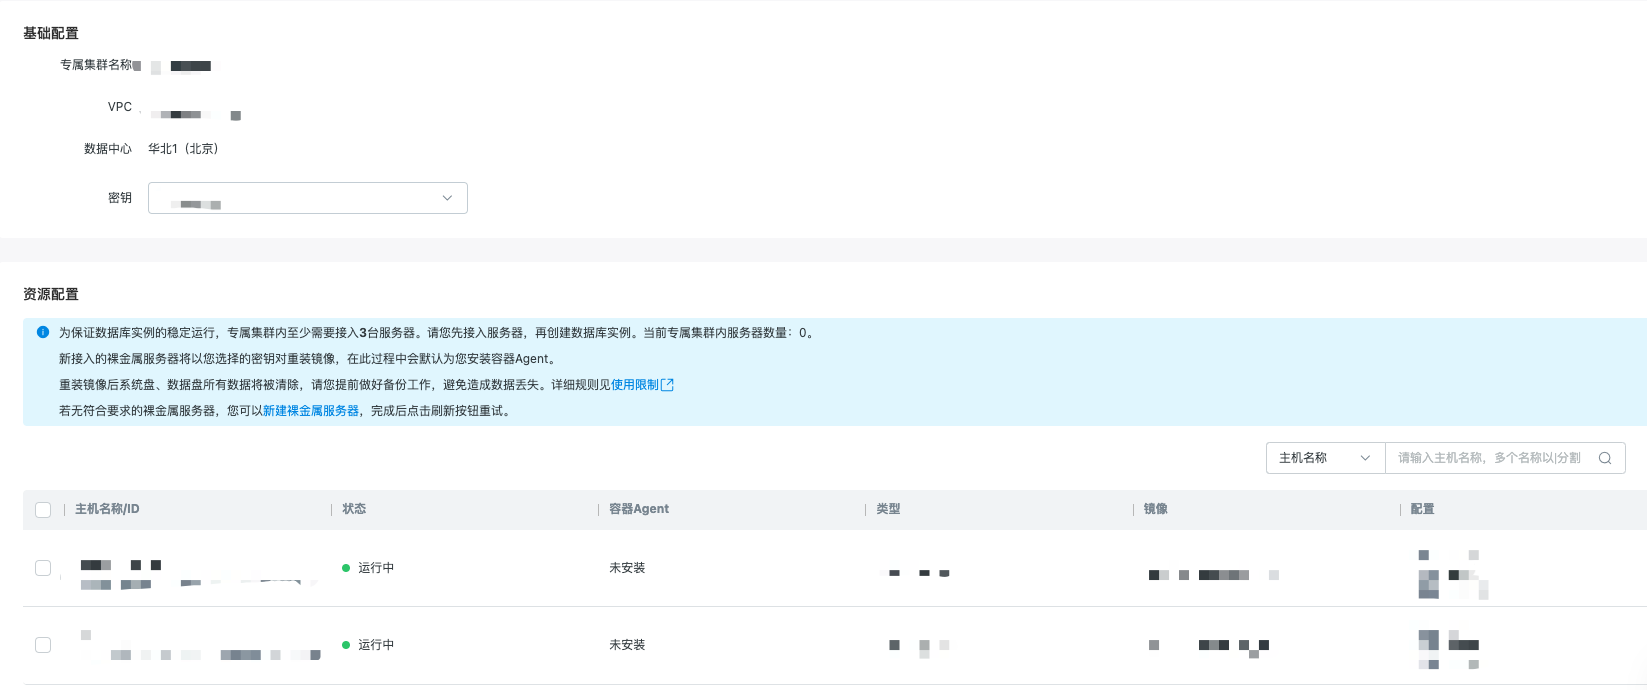This screenshot has width=1647, height=690.
Task: Click the 类型 column header
Action: coord(888,509)
